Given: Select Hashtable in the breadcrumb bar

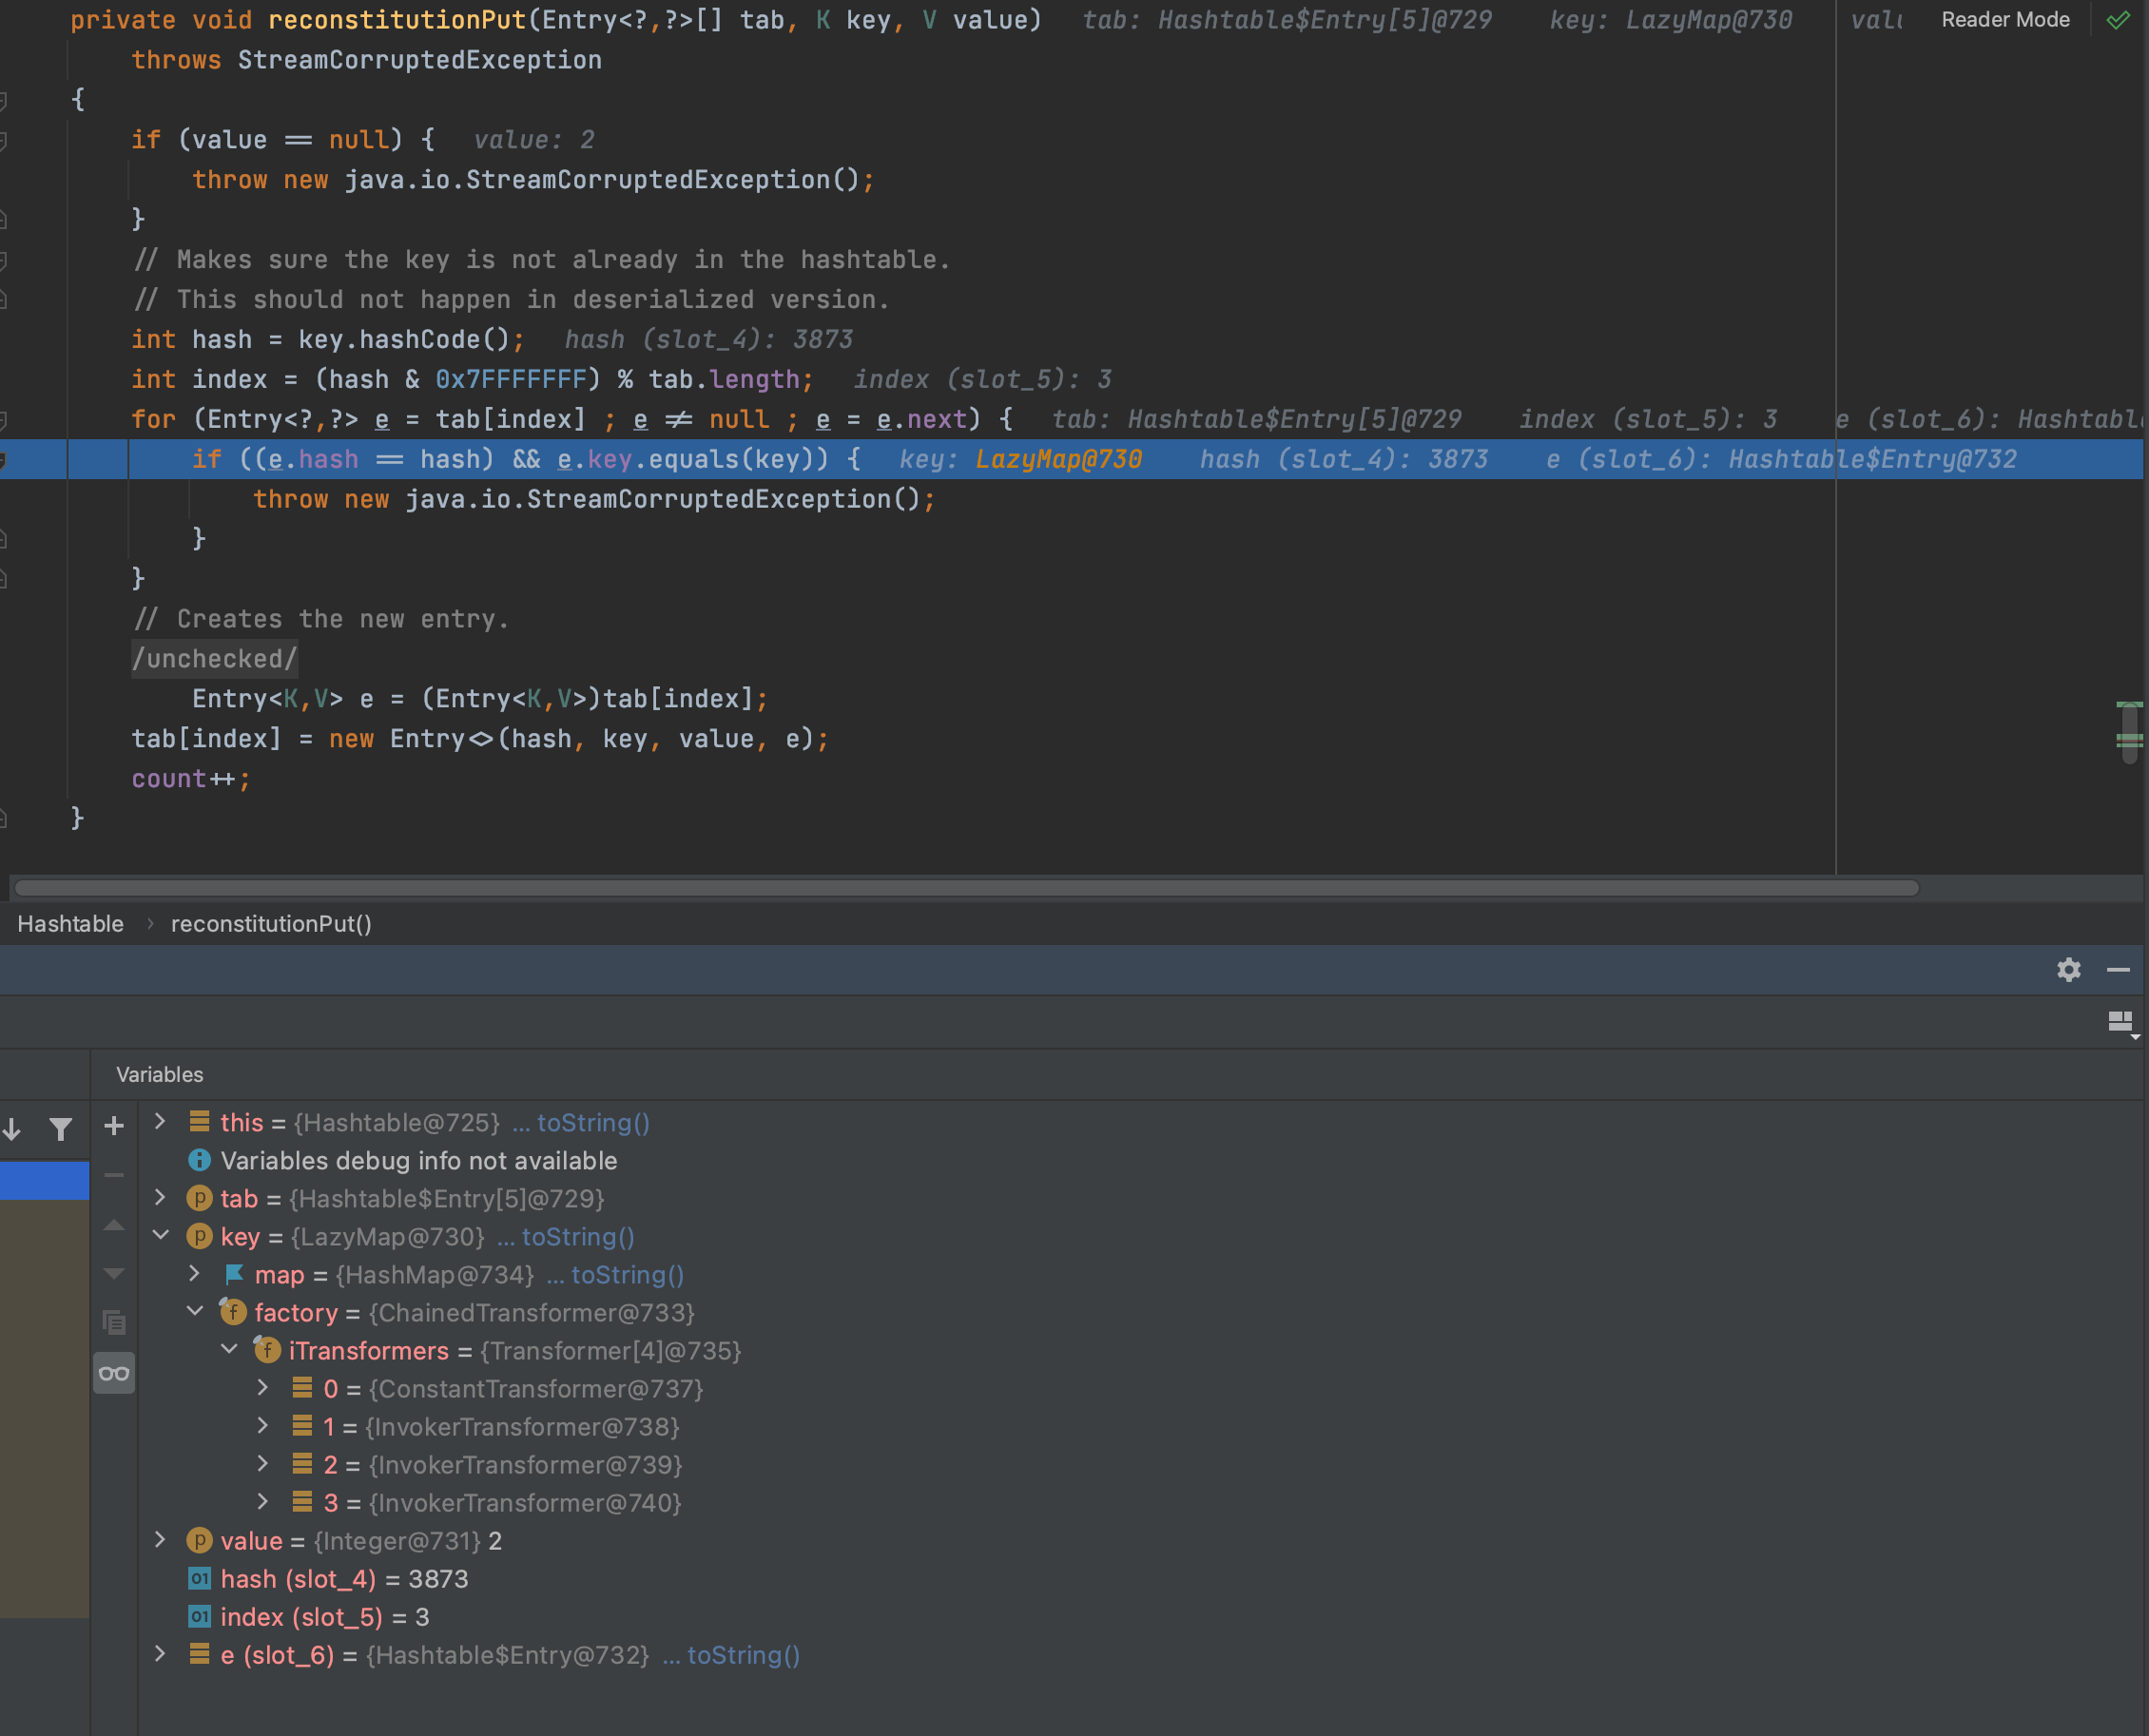Looking at the screenshot, I should (70, 923).
